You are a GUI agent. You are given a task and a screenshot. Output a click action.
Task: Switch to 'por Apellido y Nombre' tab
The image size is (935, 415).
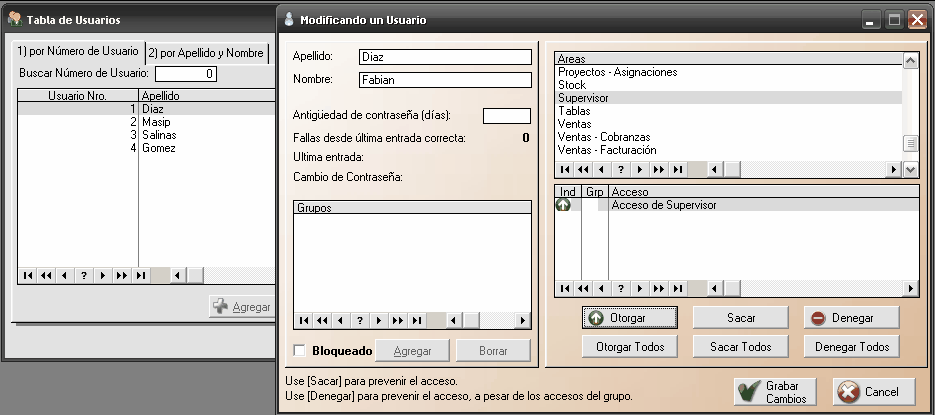(207, 52)
